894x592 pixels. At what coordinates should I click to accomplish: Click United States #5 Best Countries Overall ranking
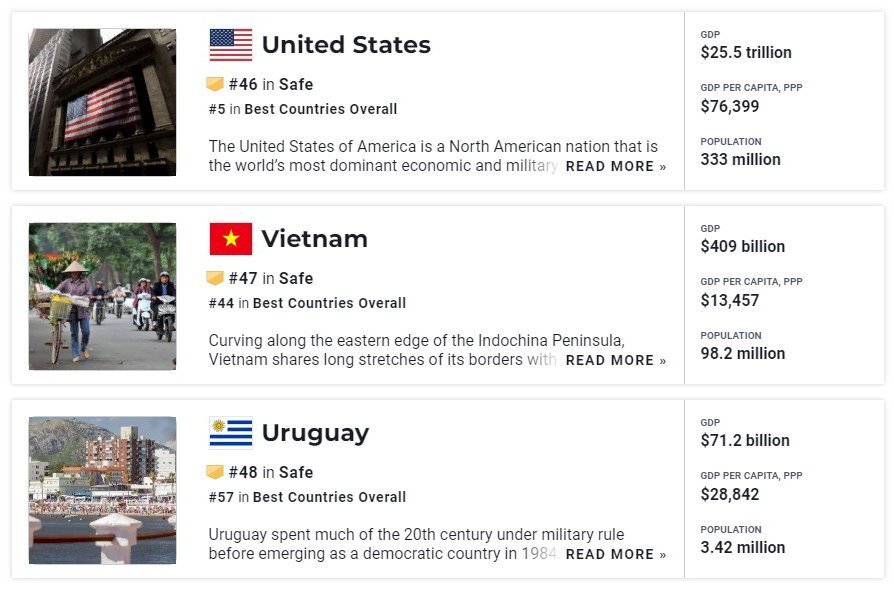pyautogui.click(x=303, y=109)
